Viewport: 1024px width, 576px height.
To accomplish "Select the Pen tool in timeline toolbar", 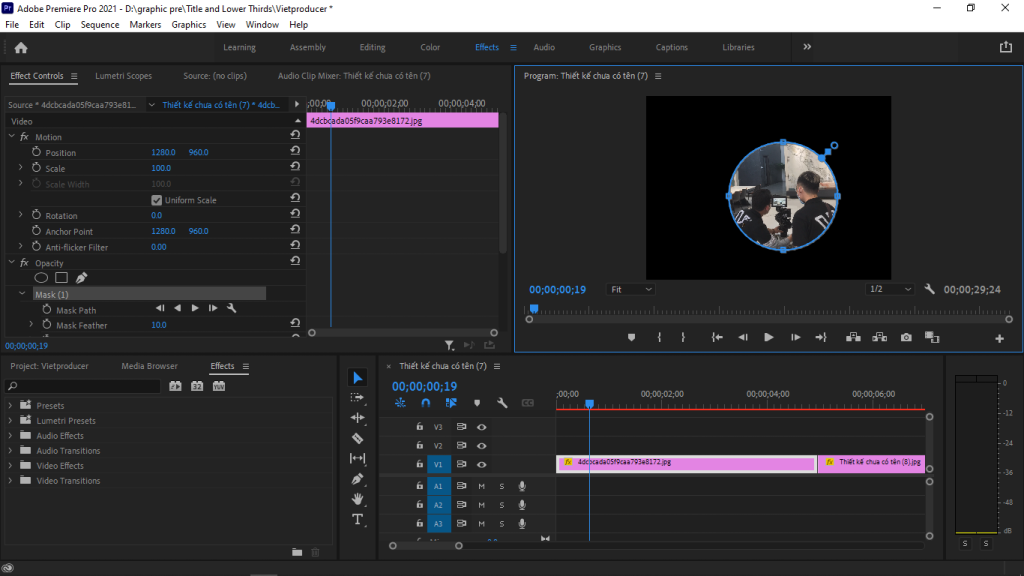I will [x=358, y=479].
